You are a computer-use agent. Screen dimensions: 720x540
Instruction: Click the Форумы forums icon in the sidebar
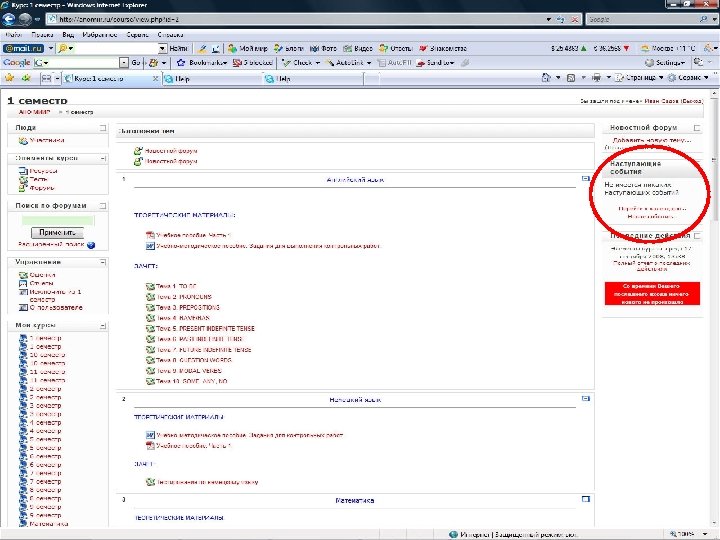pyautogui.click(x=21, y=187)
